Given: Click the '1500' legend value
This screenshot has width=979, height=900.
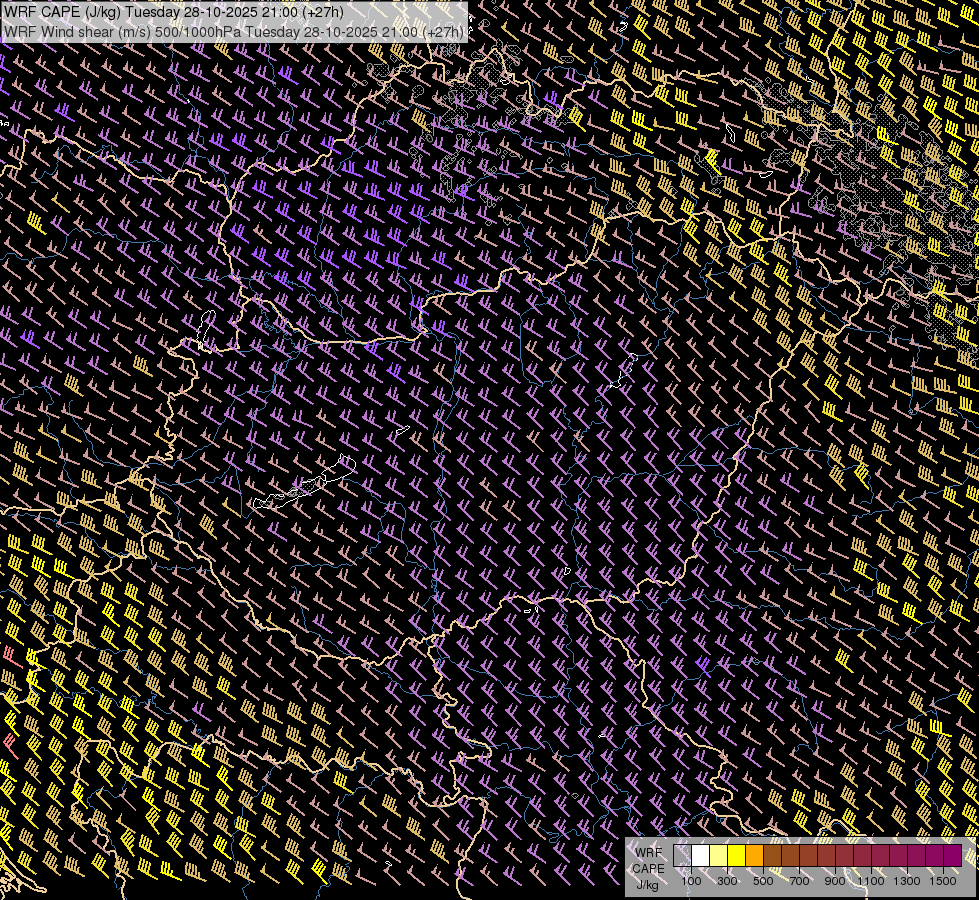Looking at the screenshot, I should [943, 881].
